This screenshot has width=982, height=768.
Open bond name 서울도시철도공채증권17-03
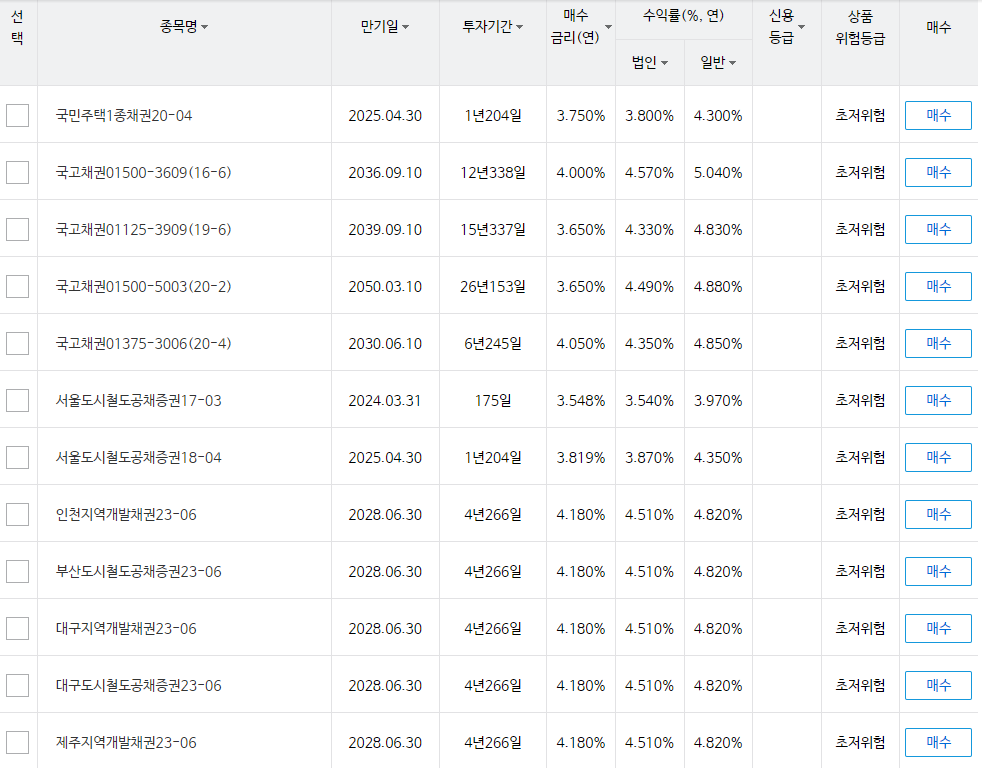[138, 401]
